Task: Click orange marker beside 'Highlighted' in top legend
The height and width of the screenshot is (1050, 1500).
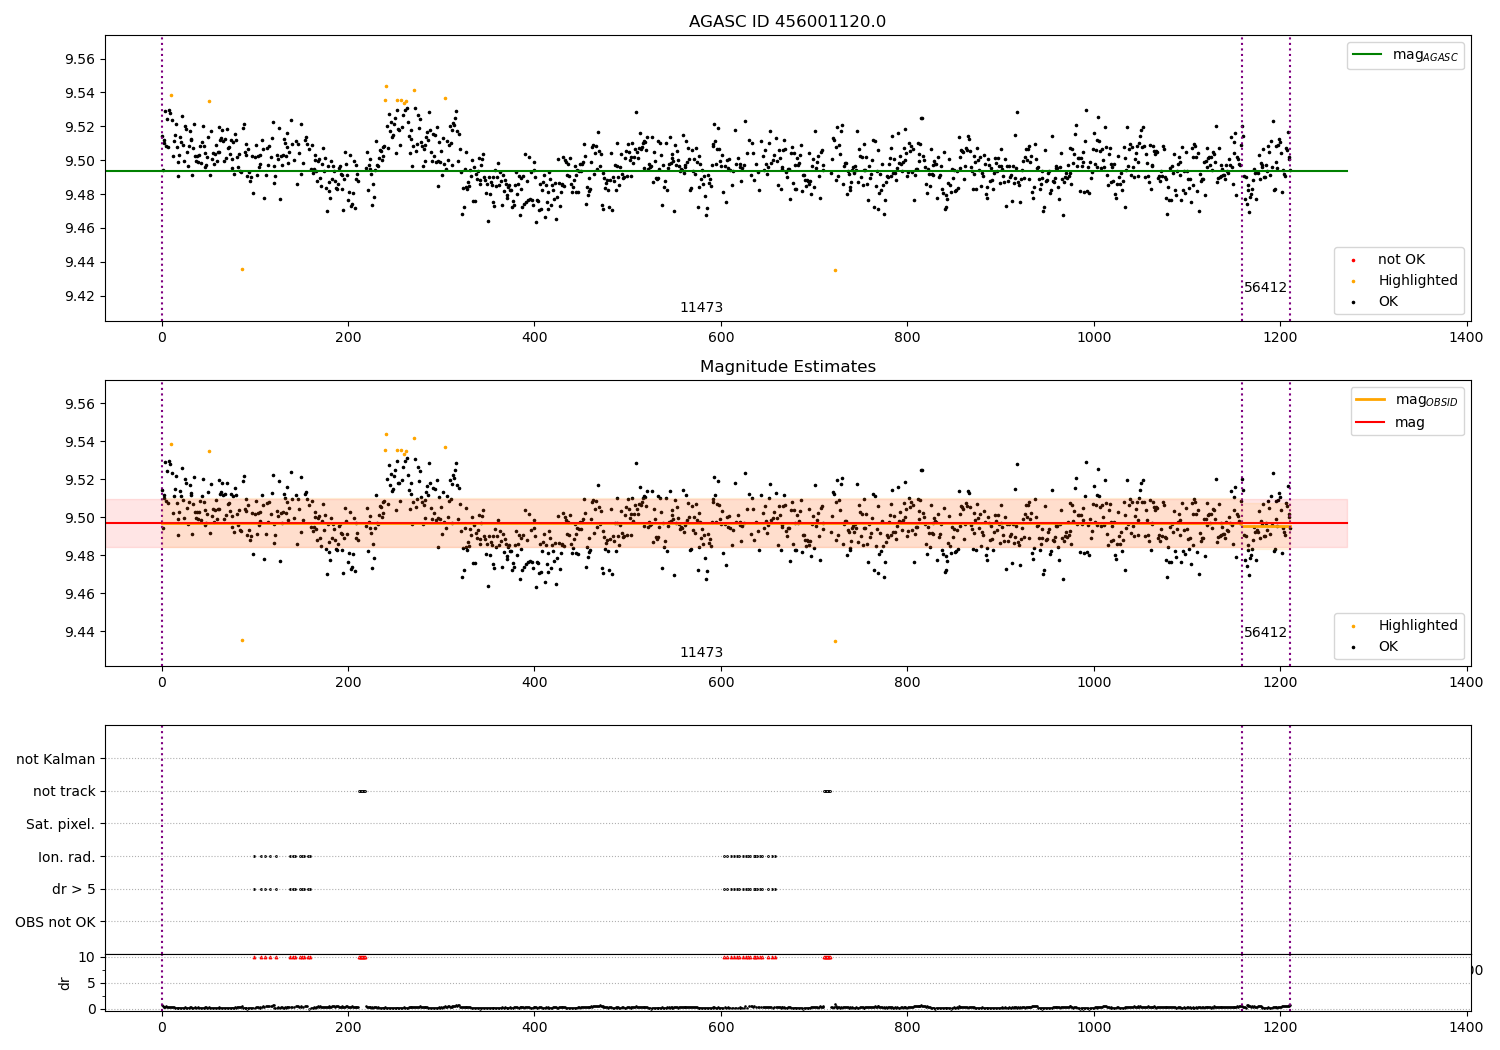Action: (x=1353, y=281)
